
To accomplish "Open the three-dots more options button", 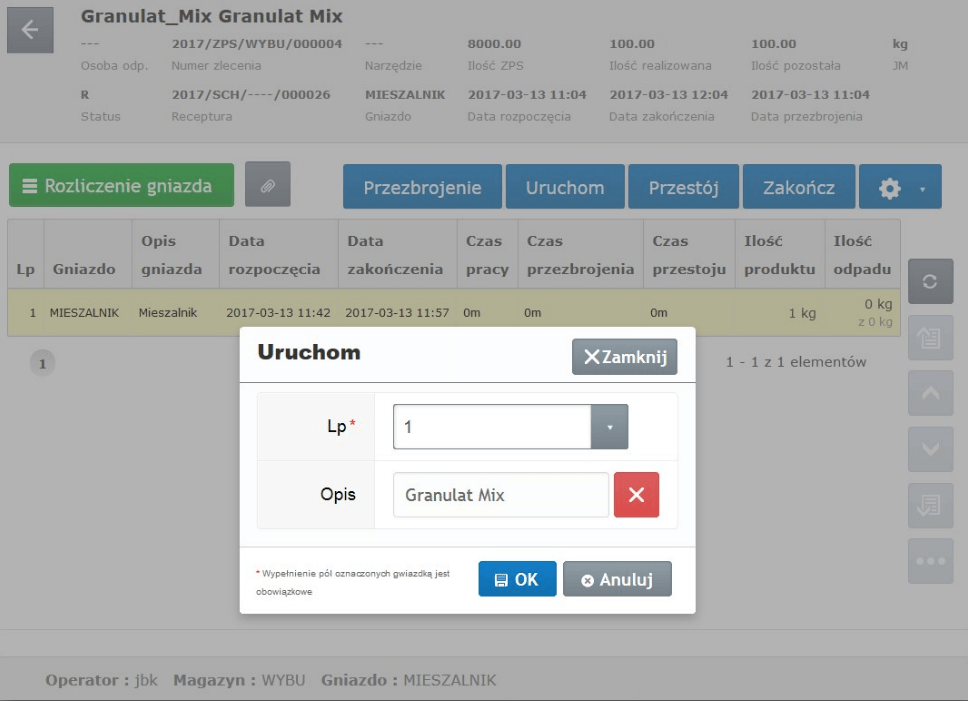I will click(x=930, y=561).
